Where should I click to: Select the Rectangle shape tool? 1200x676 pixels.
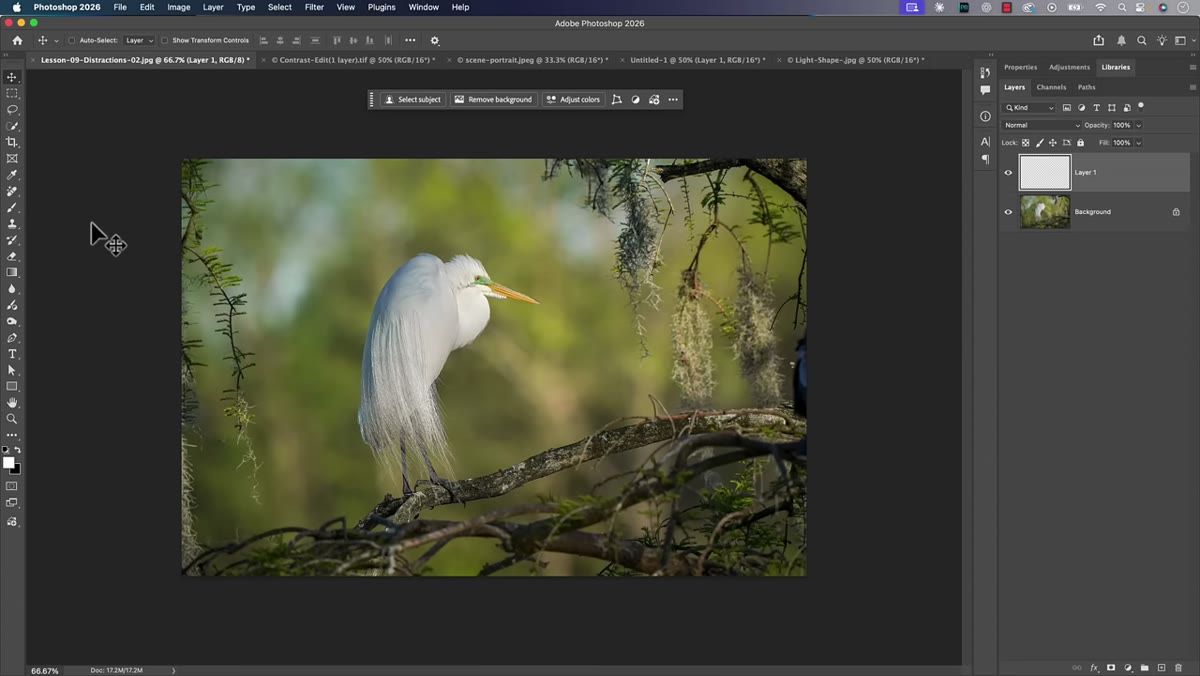[x=12, y=386]
